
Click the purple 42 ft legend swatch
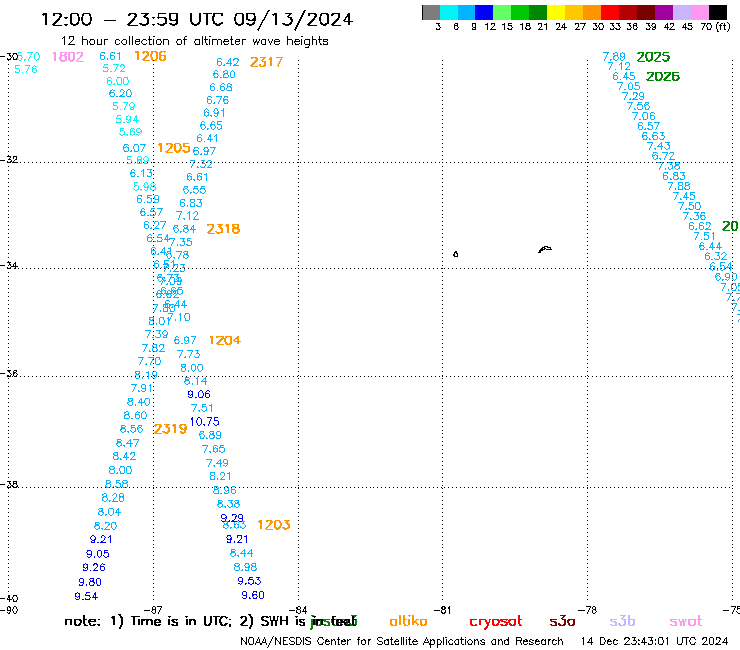click(664, 12)
